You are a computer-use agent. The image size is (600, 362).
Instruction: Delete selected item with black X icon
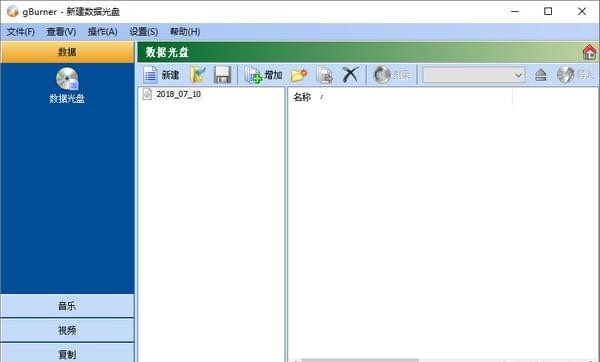[x=350, y=75]
